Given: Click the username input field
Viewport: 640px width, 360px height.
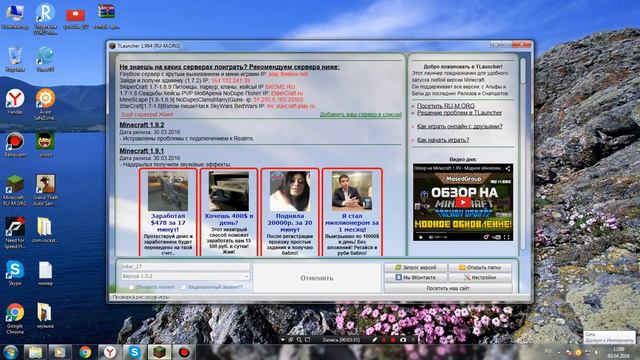Looking at the screenshot, I should click(x=185, y=266).
